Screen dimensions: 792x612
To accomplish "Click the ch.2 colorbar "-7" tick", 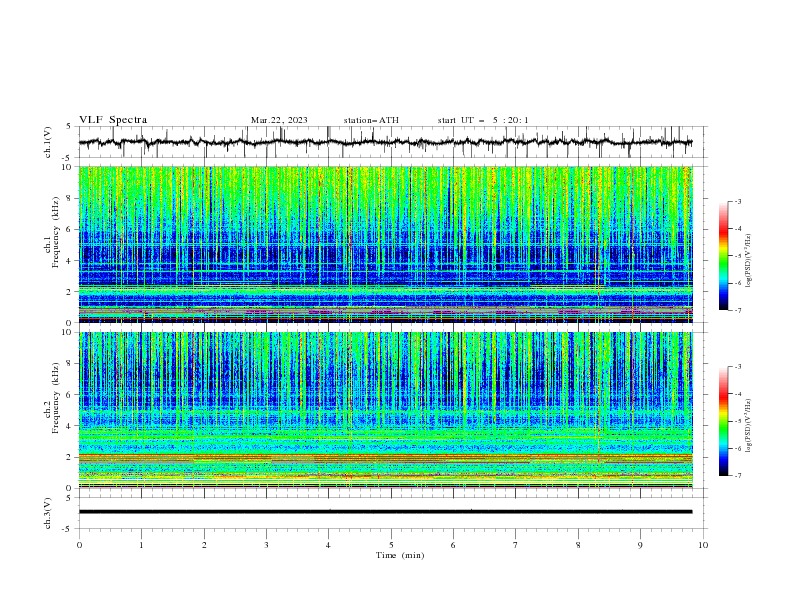I will [738, 476].
